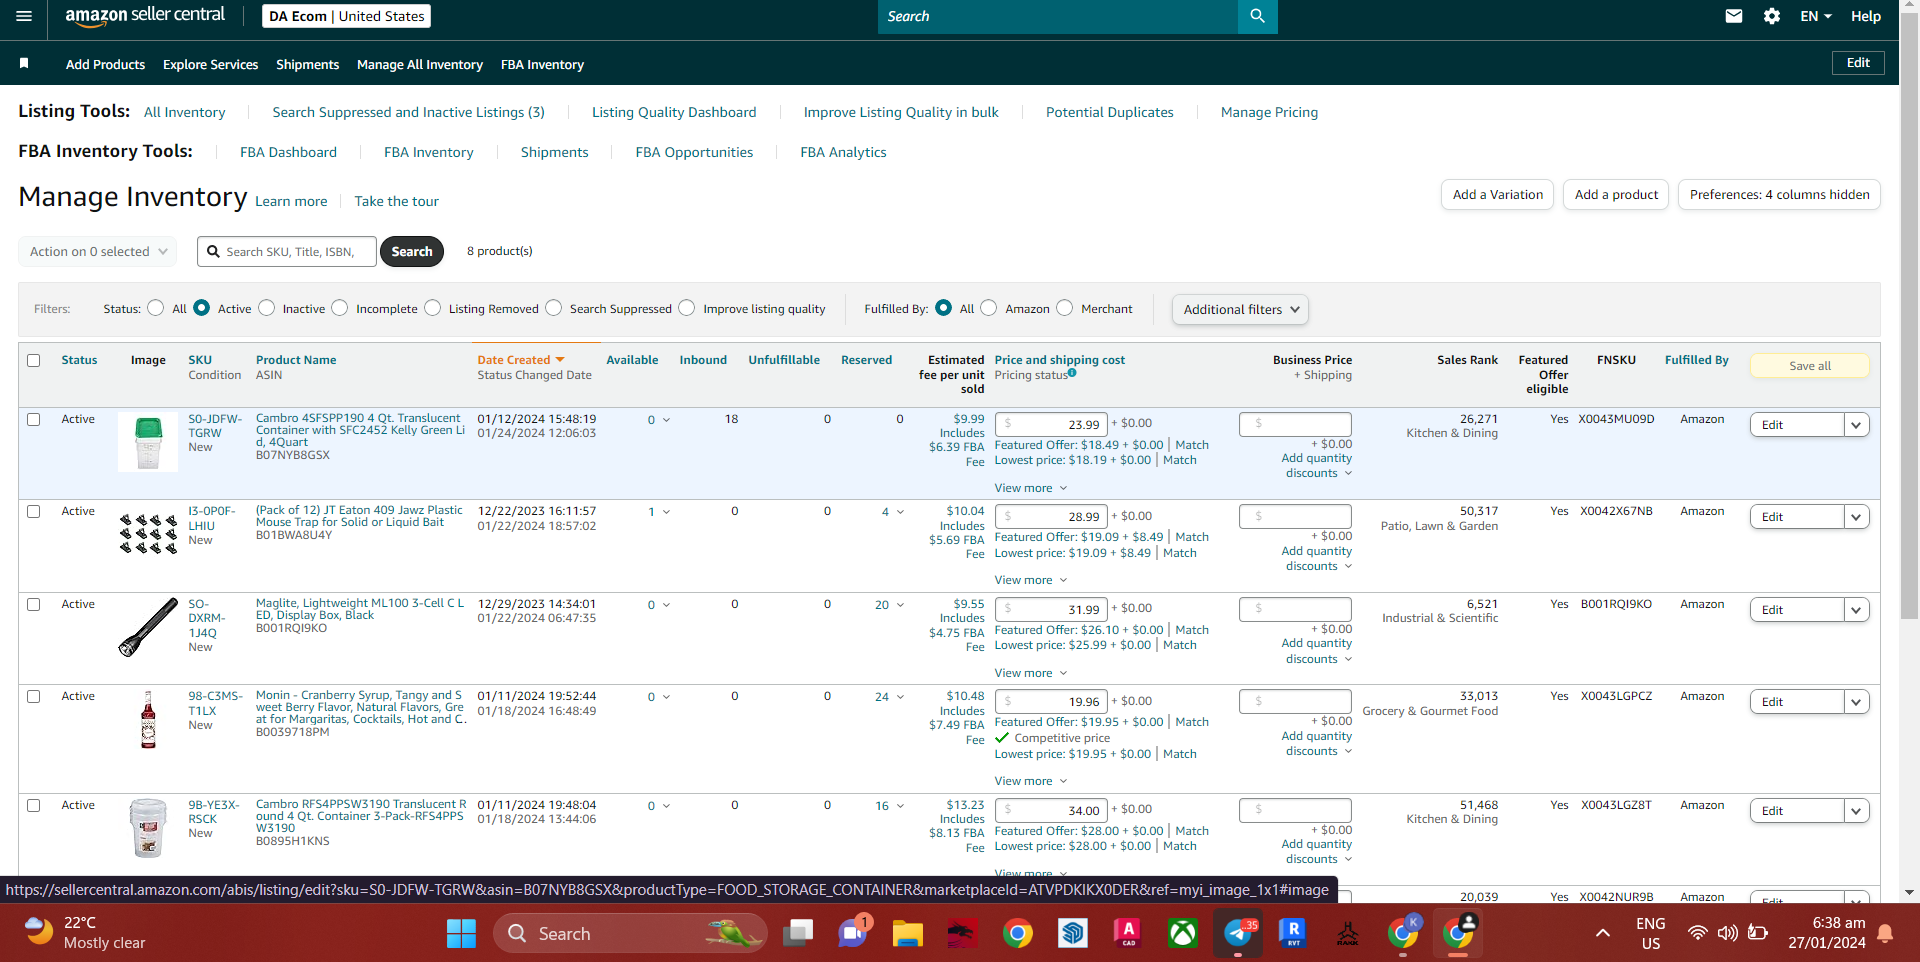Image resolution: width=1920 pixels, height=962 pixels.
Task: Select the Monin Cranberry Syrup row checkbox
Action: point(34,696)
